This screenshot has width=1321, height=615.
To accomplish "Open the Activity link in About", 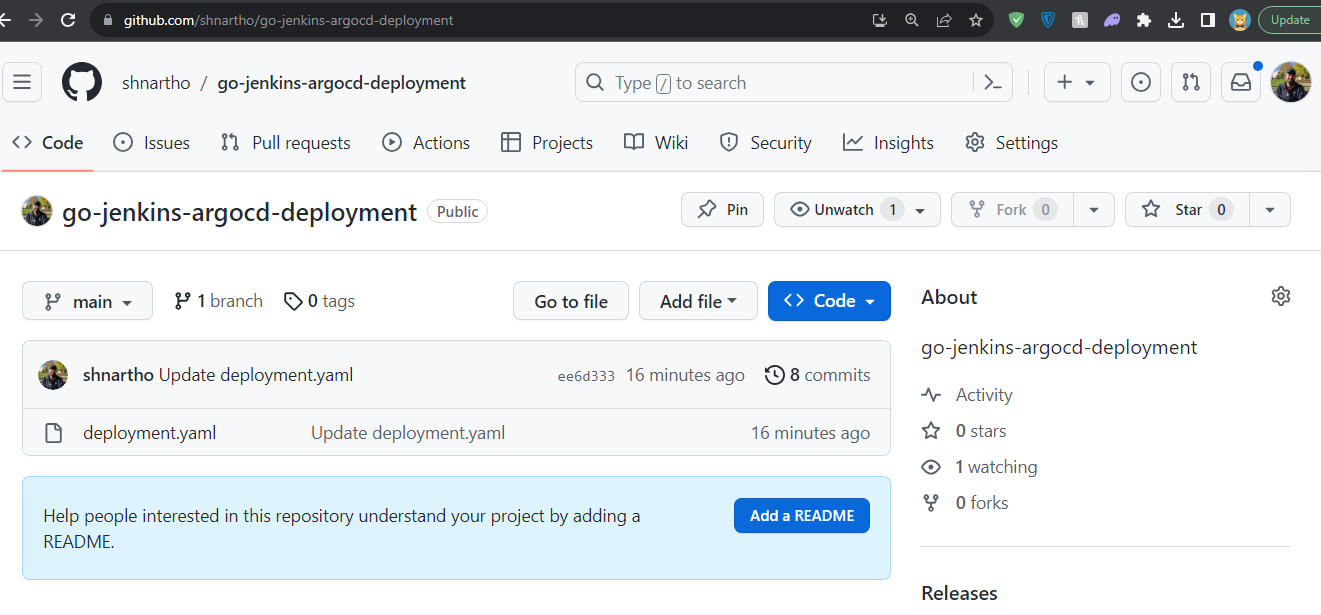I will coord(968,395).
